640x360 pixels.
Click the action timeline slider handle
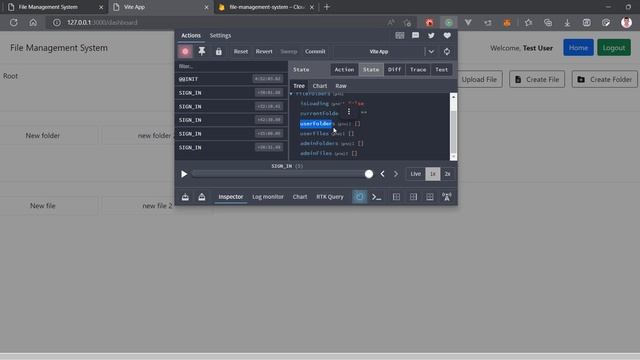369,174
